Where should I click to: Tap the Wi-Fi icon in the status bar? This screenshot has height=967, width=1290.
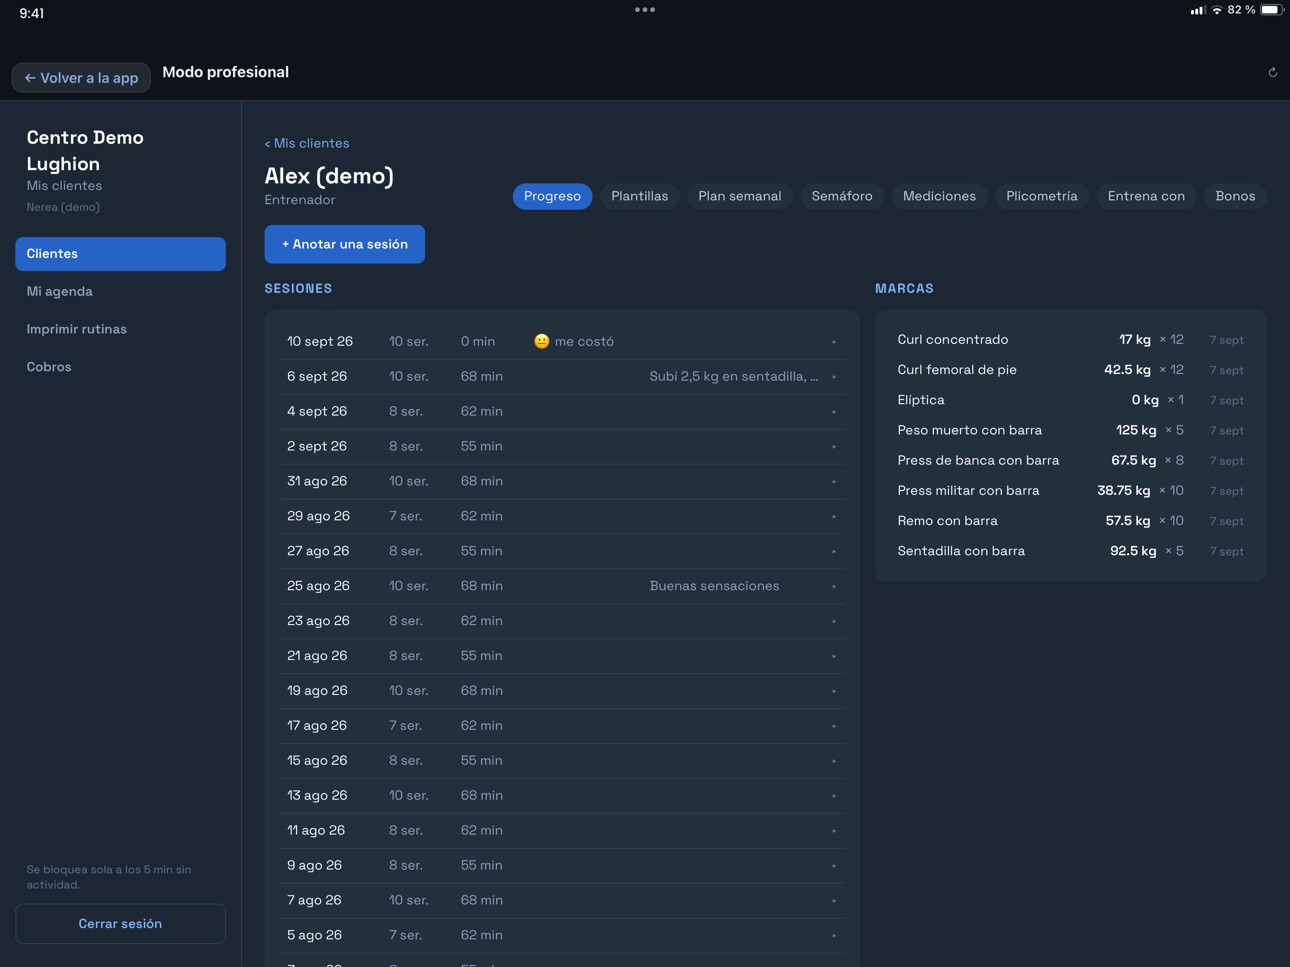(x=1217, y=10)
